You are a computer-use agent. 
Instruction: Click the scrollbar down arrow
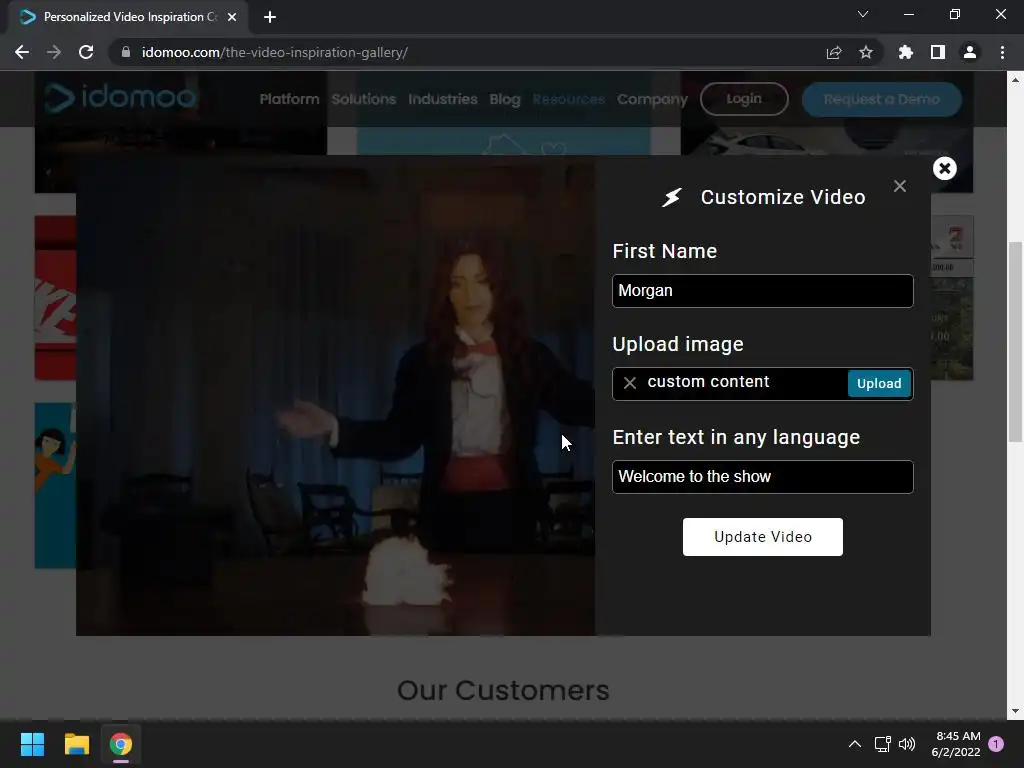(x=1015, y=711)
